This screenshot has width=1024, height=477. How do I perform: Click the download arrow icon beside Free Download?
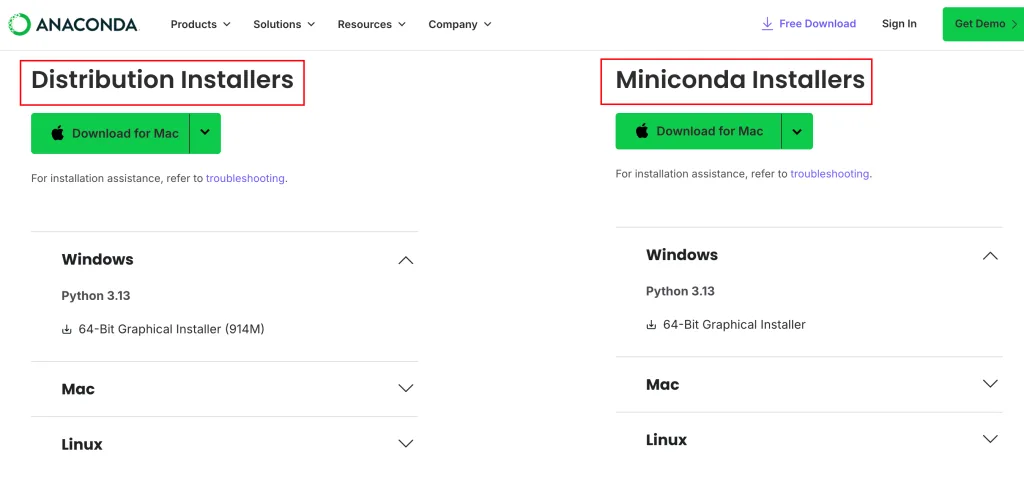[x=767, y=24]
